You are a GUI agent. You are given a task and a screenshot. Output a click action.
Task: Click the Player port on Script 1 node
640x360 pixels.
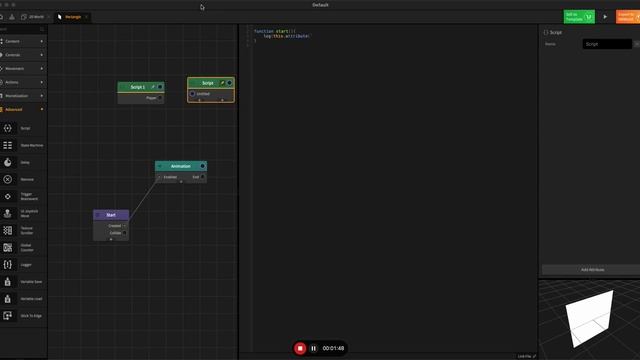pyautogui.click(x=160, y=98)
